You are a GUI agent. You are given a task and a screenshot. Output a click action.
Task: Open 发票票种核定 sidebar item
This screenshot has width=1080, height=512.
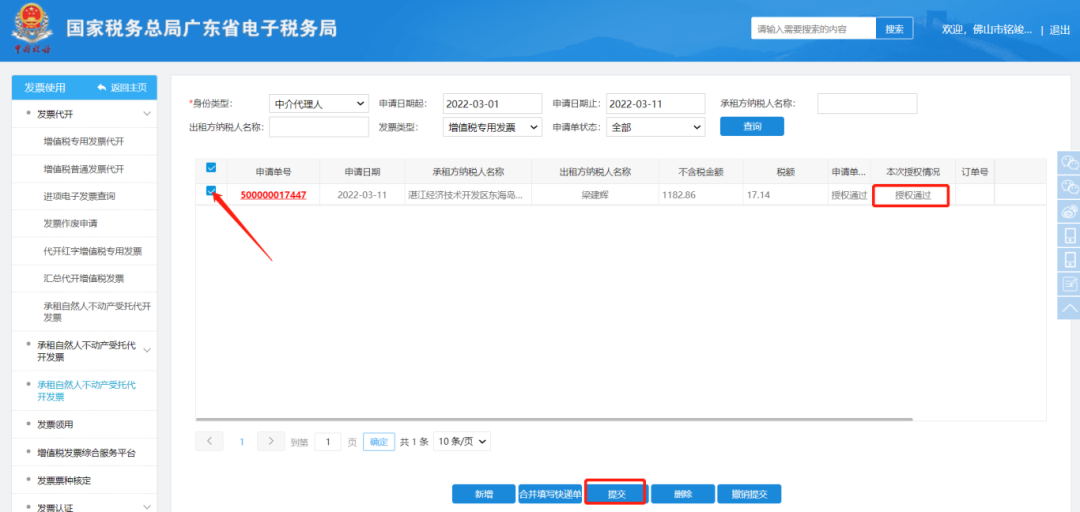coord(64,480)
